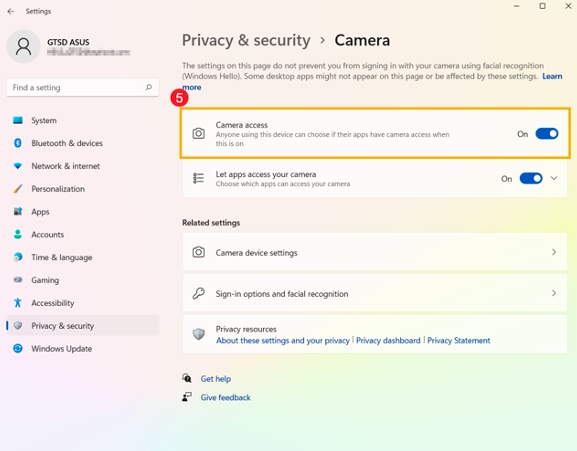
Task: Click the Get help icon
Action: tap(187, 378)
